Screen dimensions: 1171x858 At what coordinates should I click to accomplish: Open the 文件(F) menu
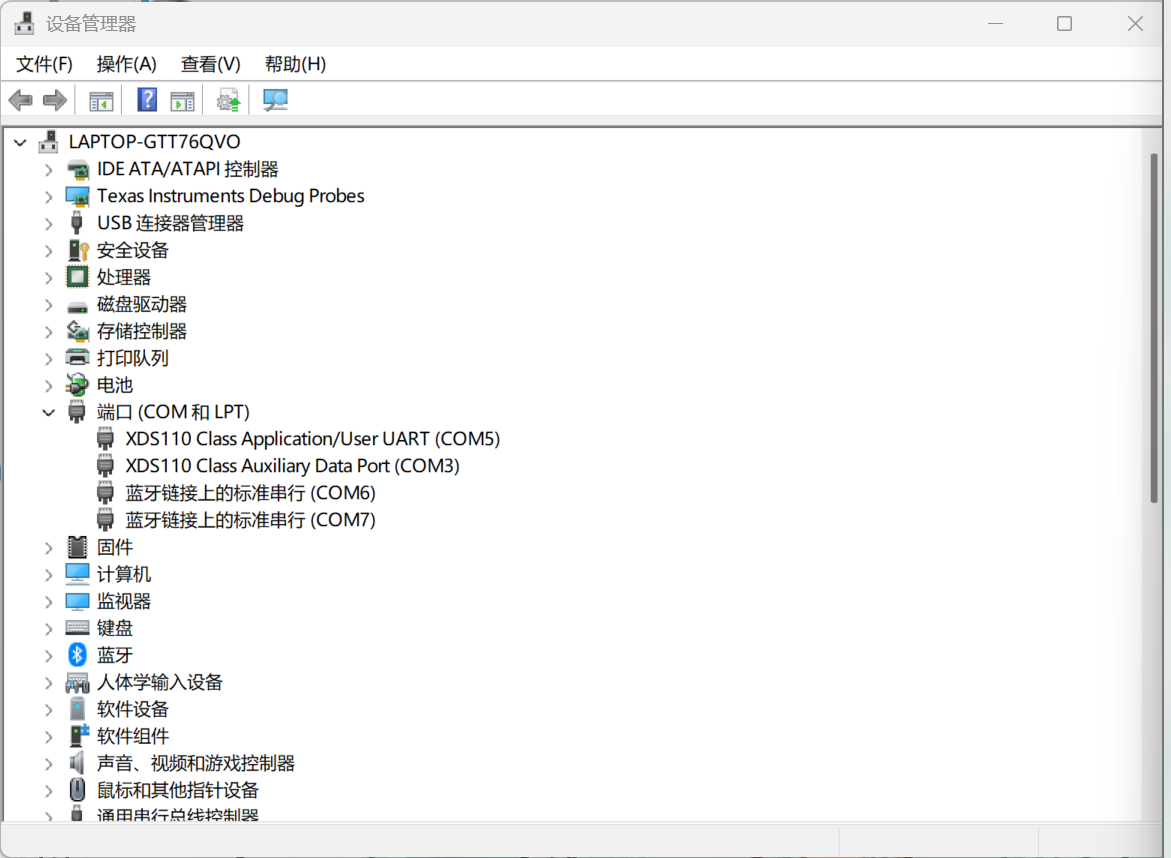tap(44, 64)
